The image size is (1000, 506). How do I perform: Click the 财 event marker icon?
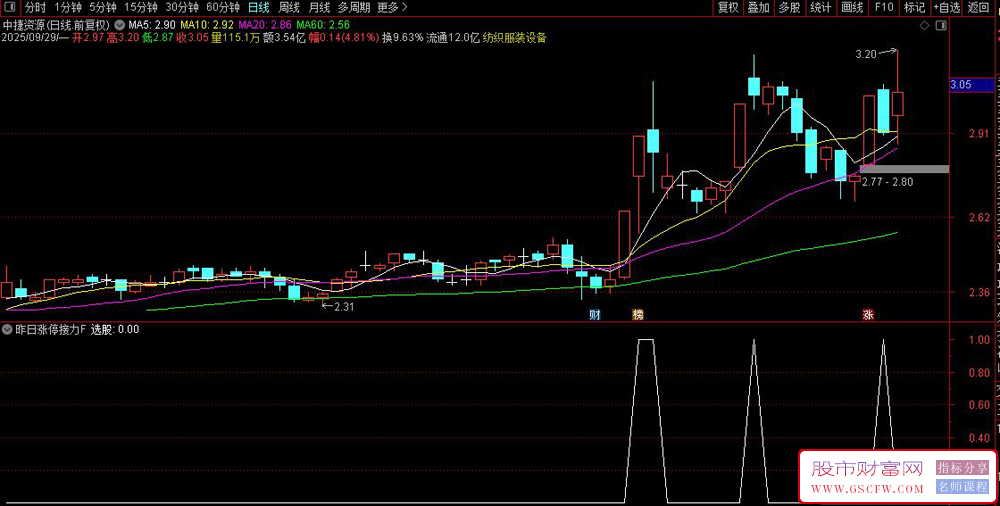[595, 315]
